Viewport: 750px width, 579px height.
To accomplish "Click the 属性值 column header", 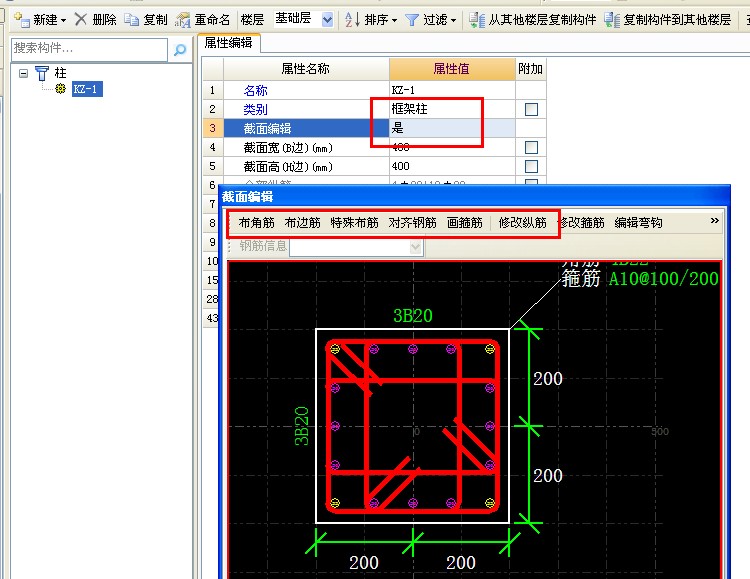I will pos(452,69).
